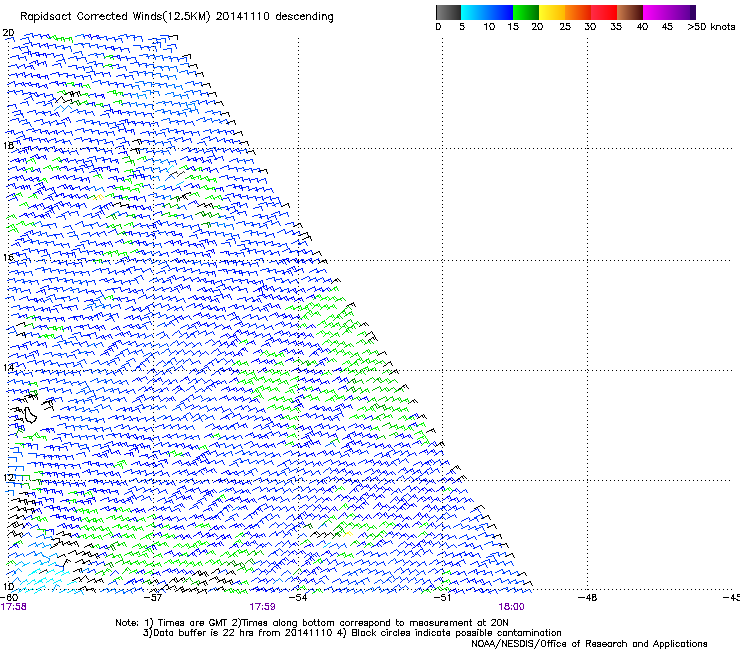Image resolution: width=740 pixels, height=650 pixels.
Task: Click the purple time stamp '17:58'
Action: 14,607
